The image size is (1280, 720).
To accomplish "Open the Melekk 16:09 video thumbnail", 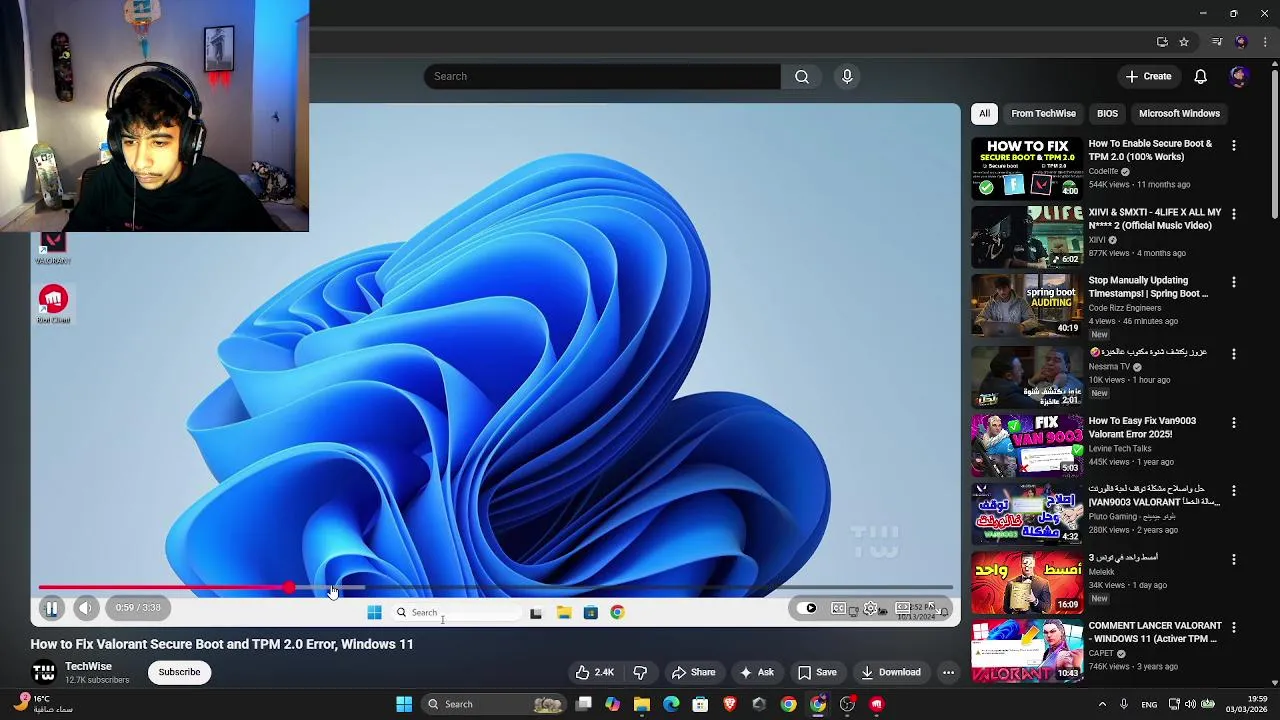I will pyautogui.click(x=1027, y=582).
